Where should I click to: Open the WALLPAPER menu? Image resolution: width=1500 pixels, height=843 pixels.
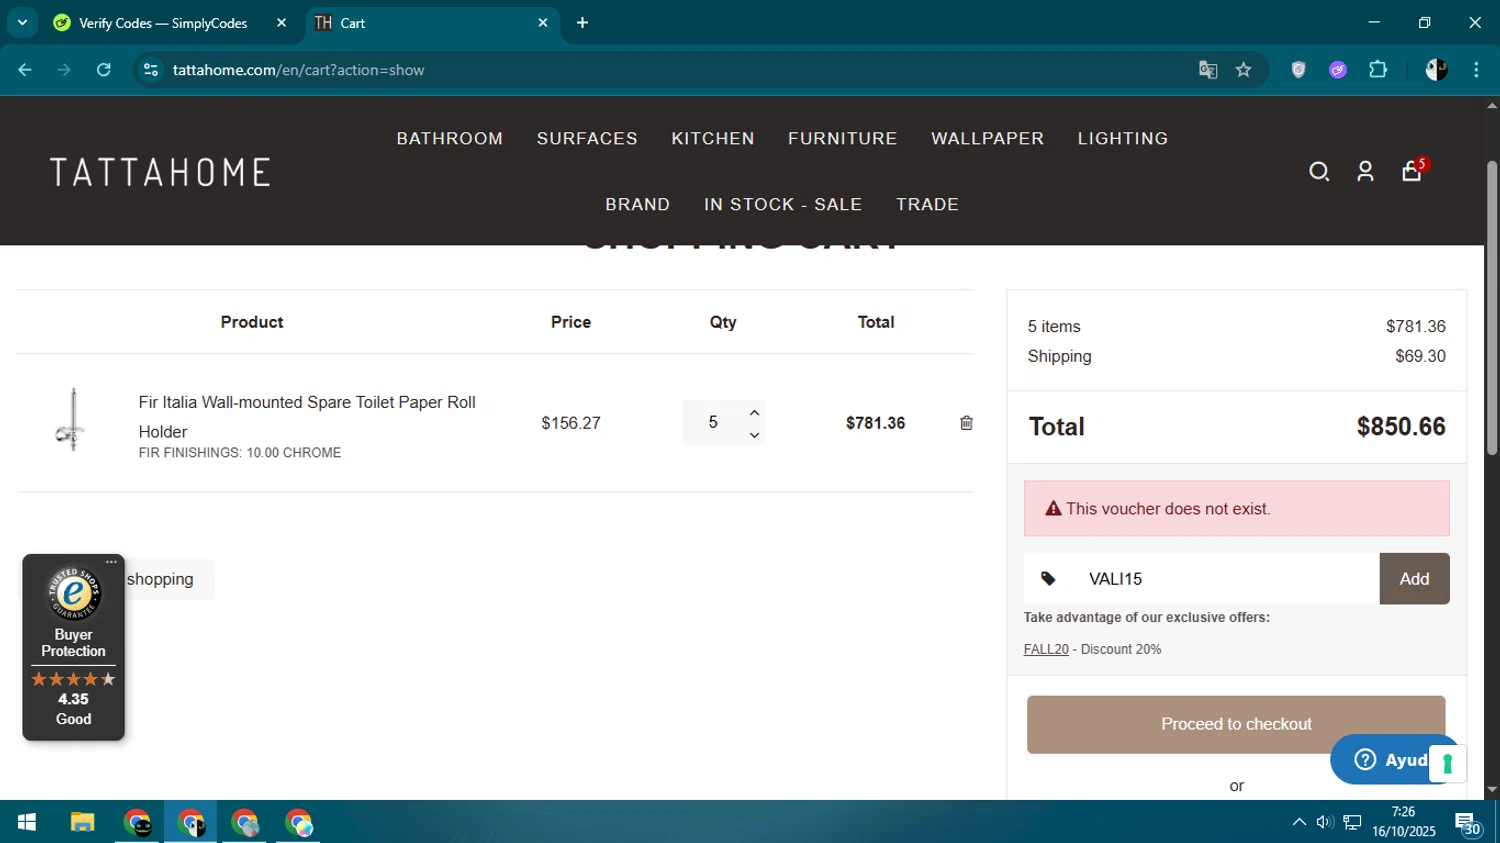987,139
